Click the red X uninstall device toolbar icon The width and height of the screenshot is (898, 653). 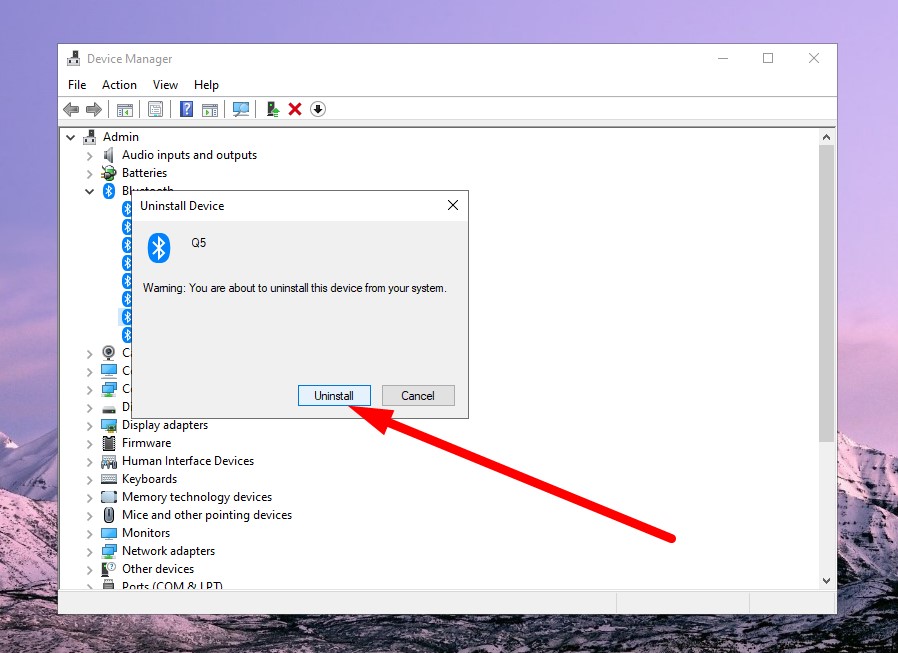point(296,109)
